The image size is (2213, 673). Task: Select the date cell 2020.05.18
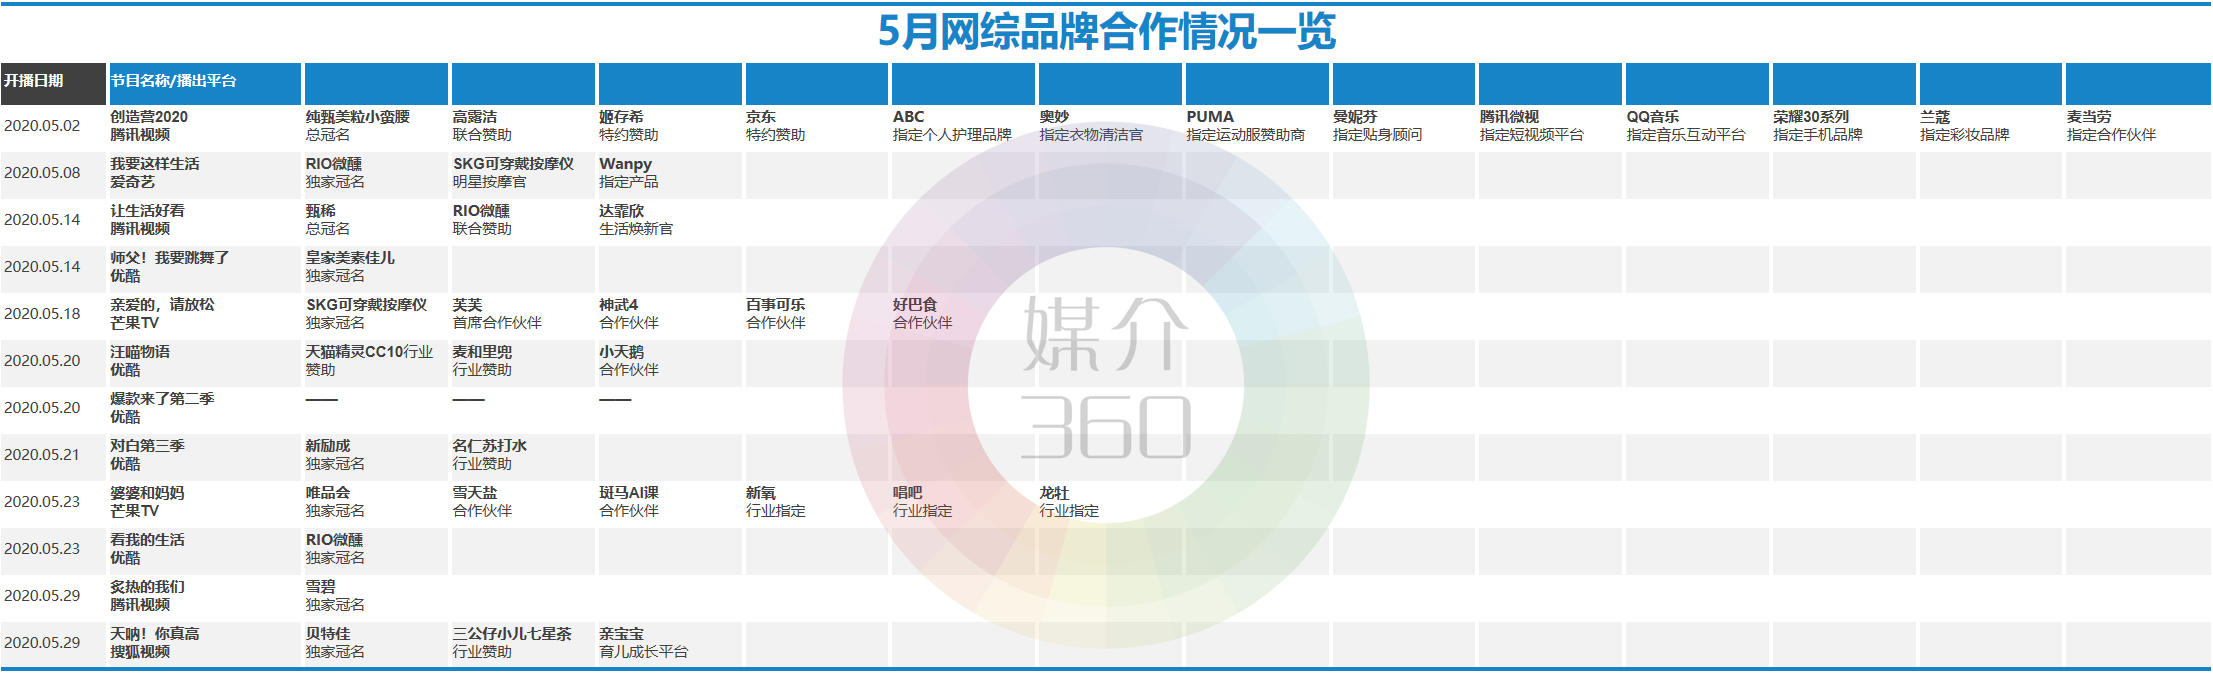[53, 314]
